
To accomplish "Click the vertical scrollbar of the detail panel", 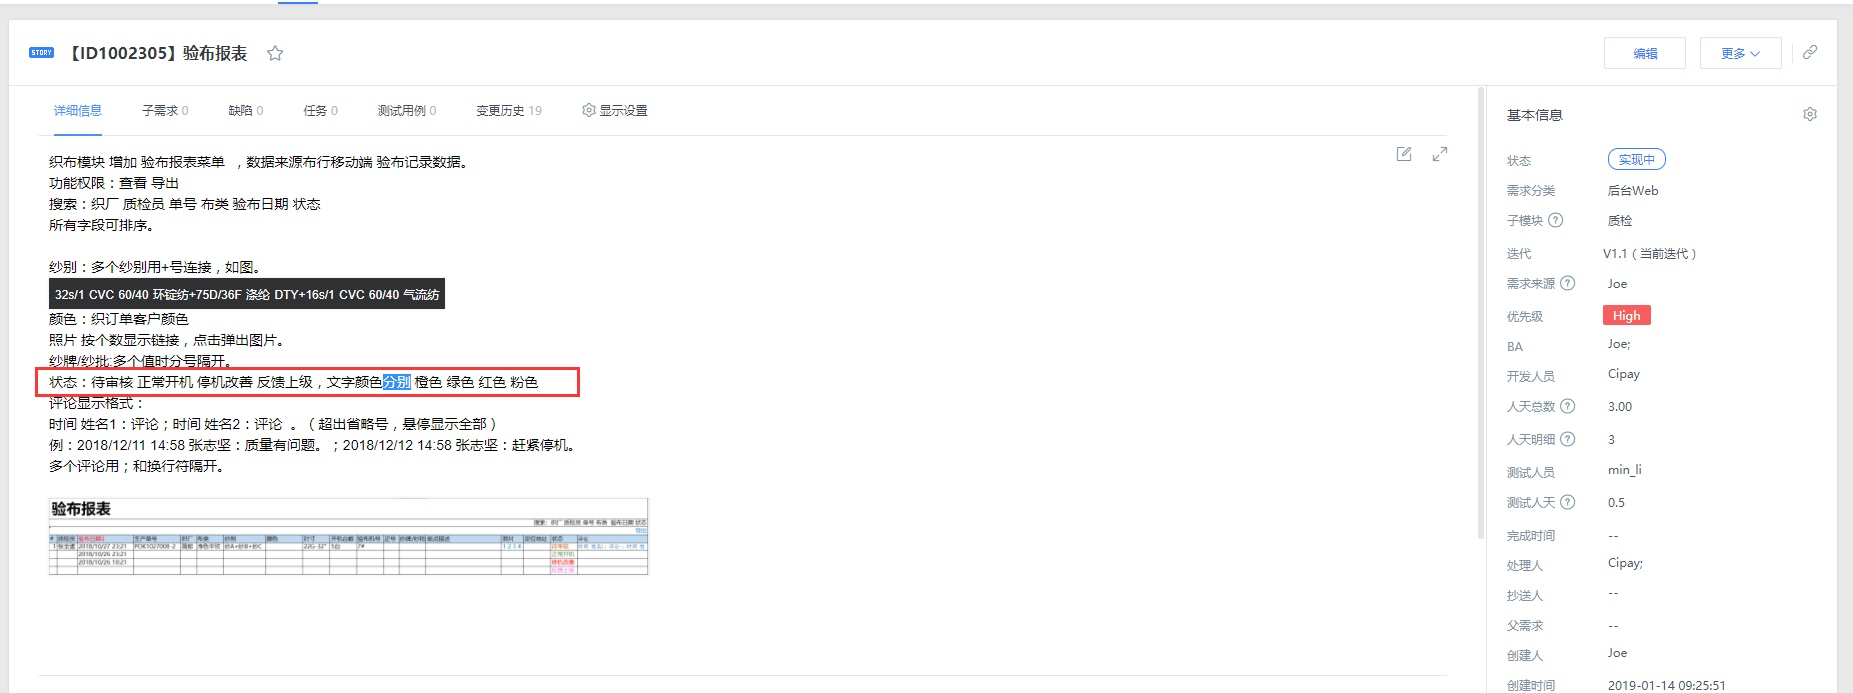I will pyautogui.click(x=1480, y=312).
